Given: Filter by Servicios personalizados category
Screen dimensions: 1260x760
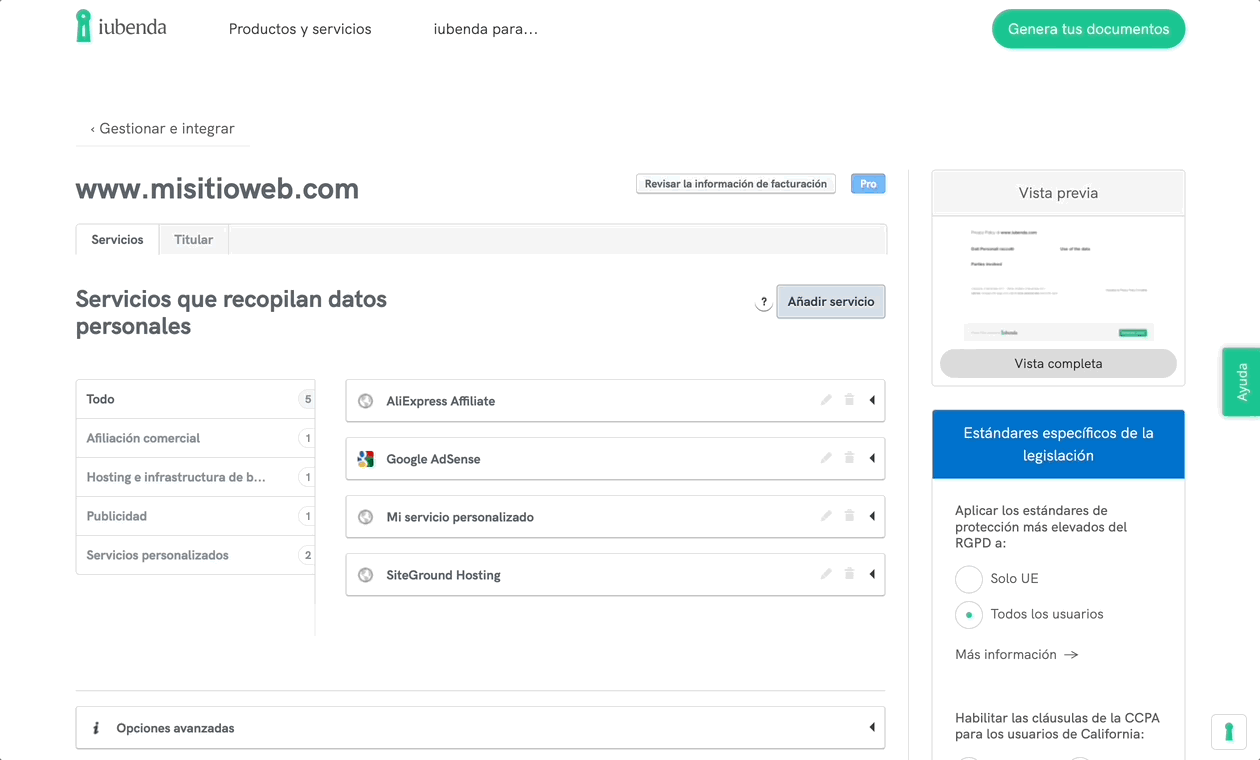Looking at the screenshot, I should click(158, 555).
